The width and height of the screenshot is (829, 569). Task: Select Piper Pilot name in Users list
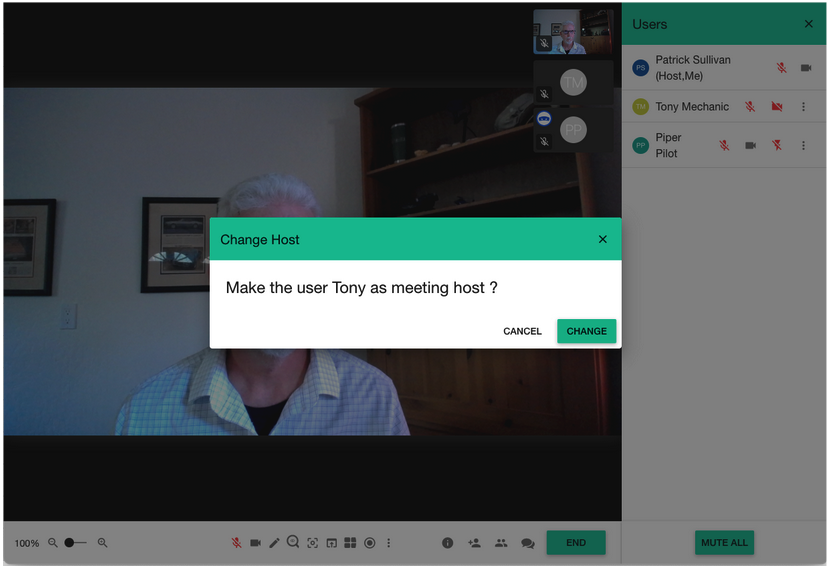pyautogui.click(x=668, y=145)
